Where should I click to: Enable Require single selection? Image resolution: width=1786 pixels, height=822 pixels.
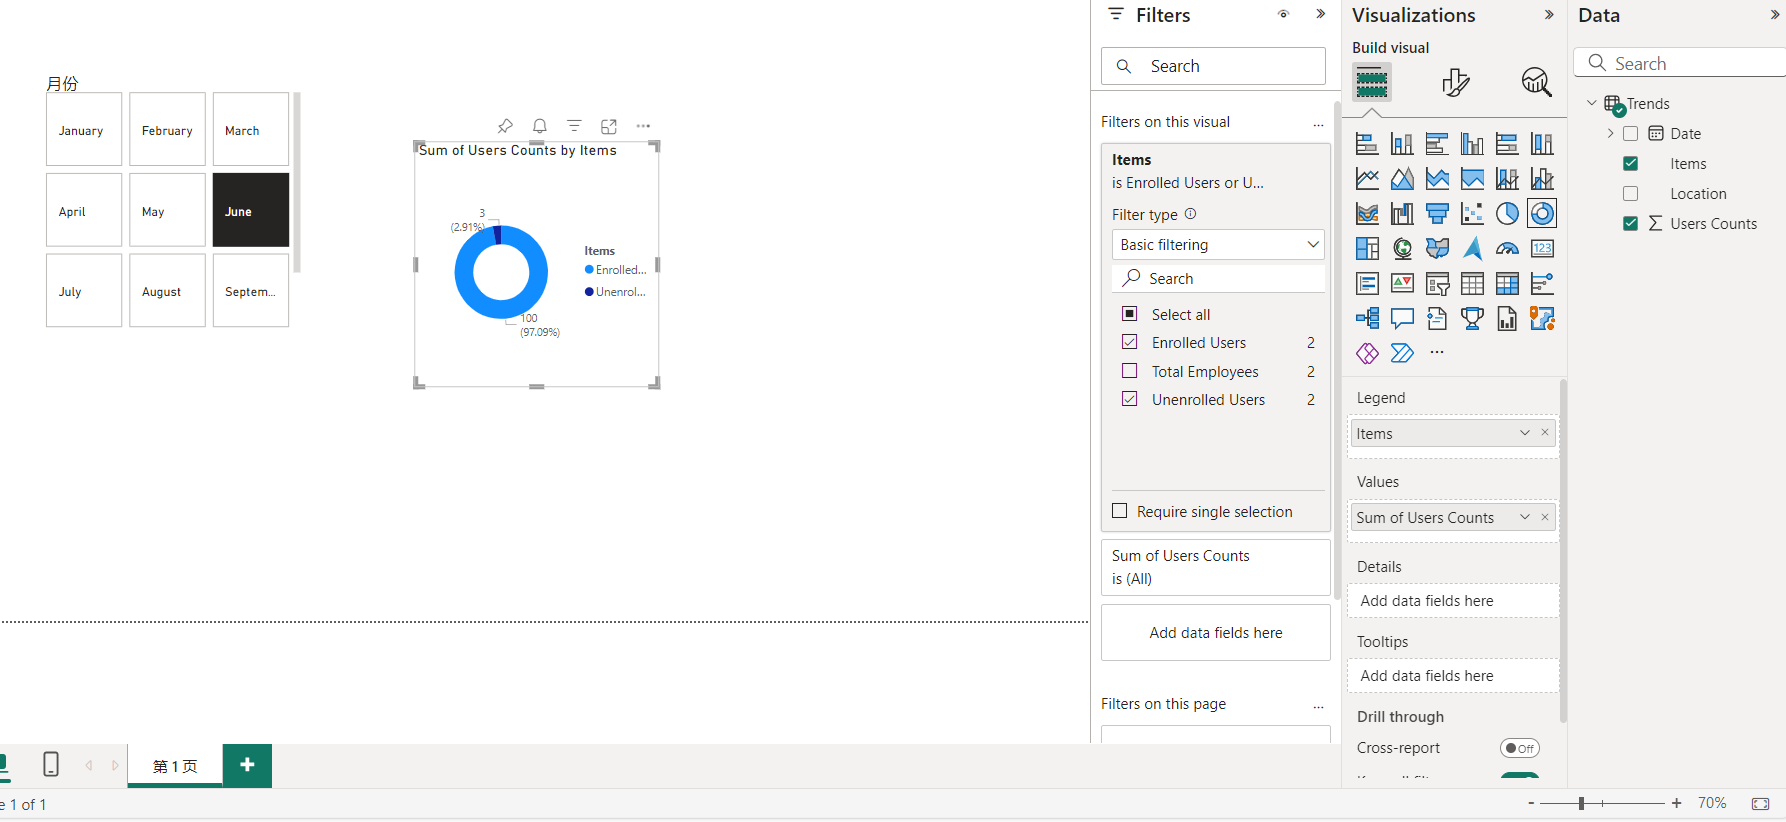click(1120, 511)
